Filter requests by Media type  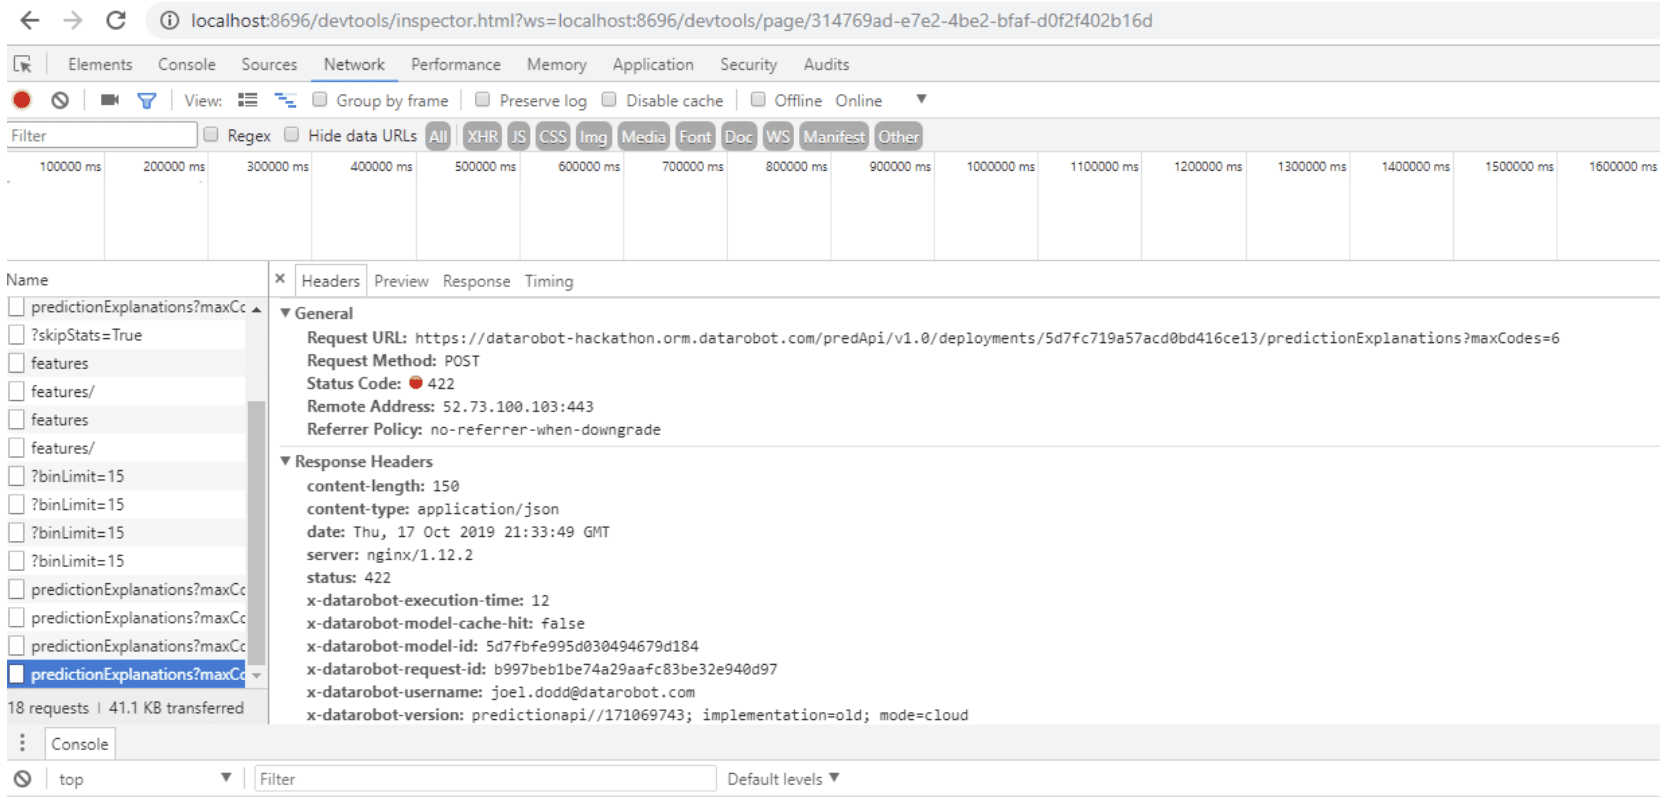coord(643,136)
